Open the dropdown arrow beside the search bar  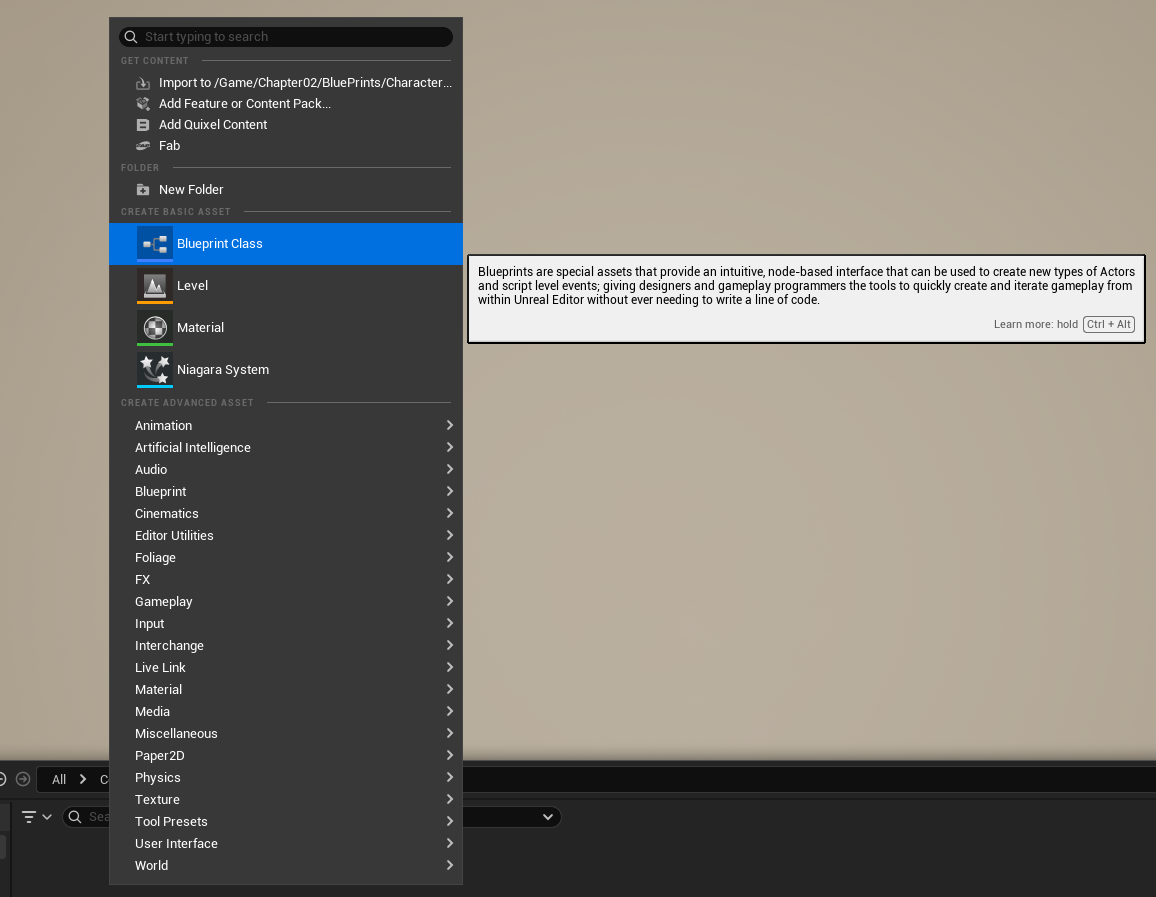(548, 817)
